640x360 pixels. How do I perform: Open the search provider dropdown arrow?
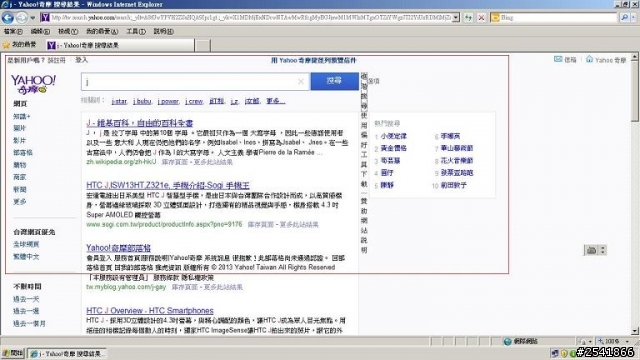tap(634, 18)
